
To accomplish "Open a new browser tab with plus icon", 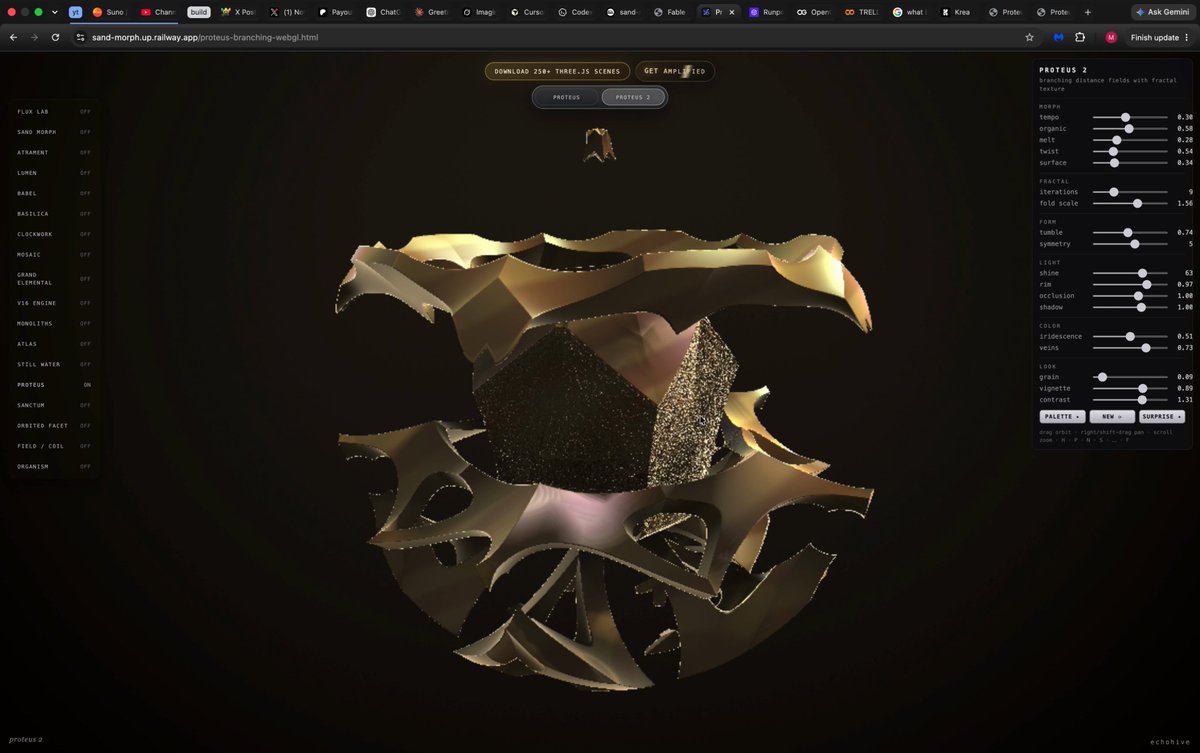I will pyautogui.click(x=1088, y=12).
